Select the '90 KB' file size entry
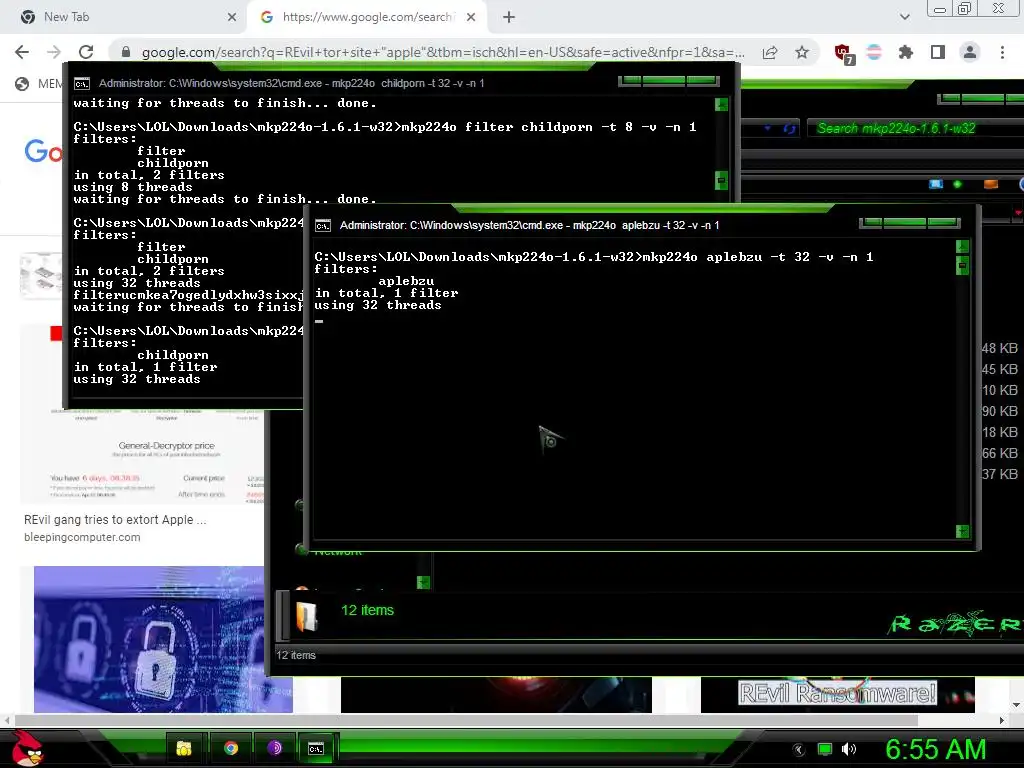The height and width of the screenshot is (768, 1024). (x=999, y=411)
